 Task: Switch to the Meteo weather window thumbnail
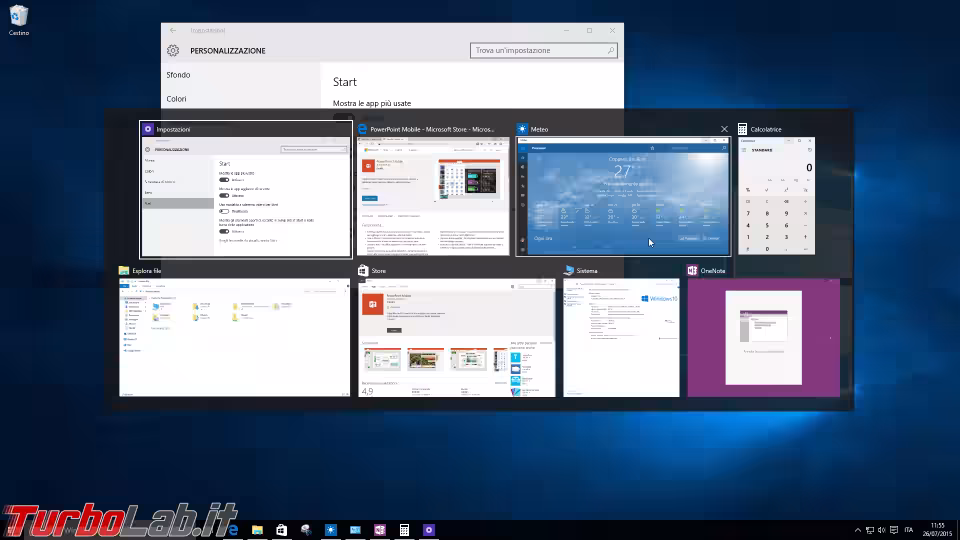click(623, 196)
